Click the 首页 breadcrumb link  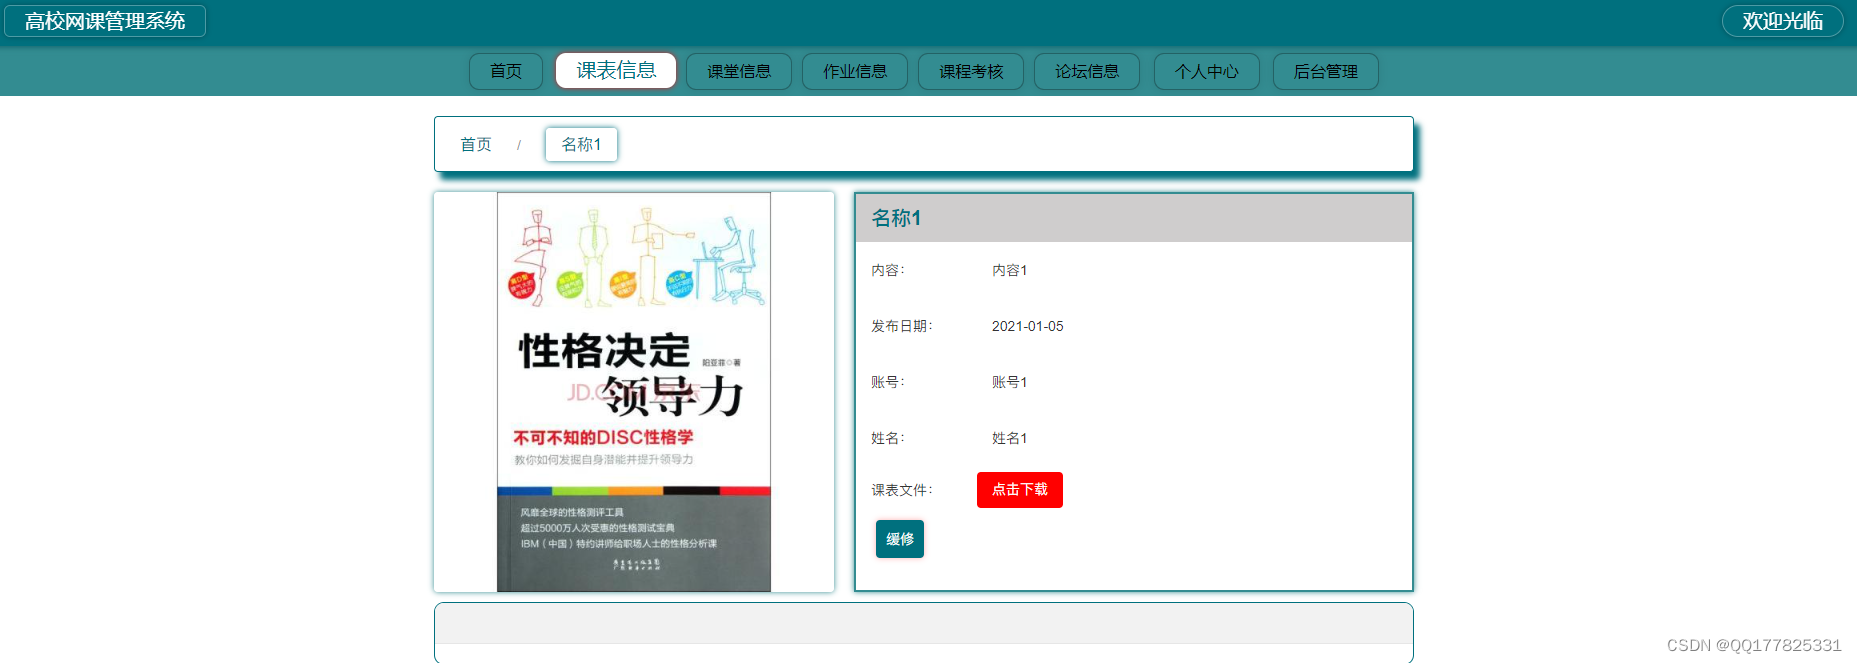pos(476,144)
